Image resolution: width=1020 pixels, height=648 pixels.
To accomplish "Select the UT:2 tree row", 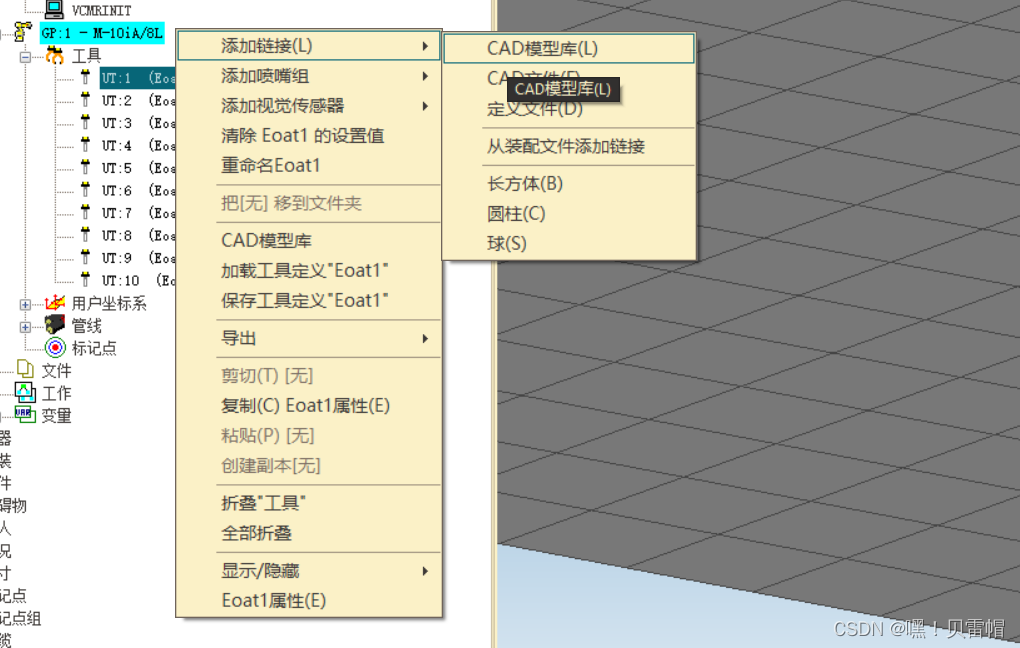I will 137,100.
